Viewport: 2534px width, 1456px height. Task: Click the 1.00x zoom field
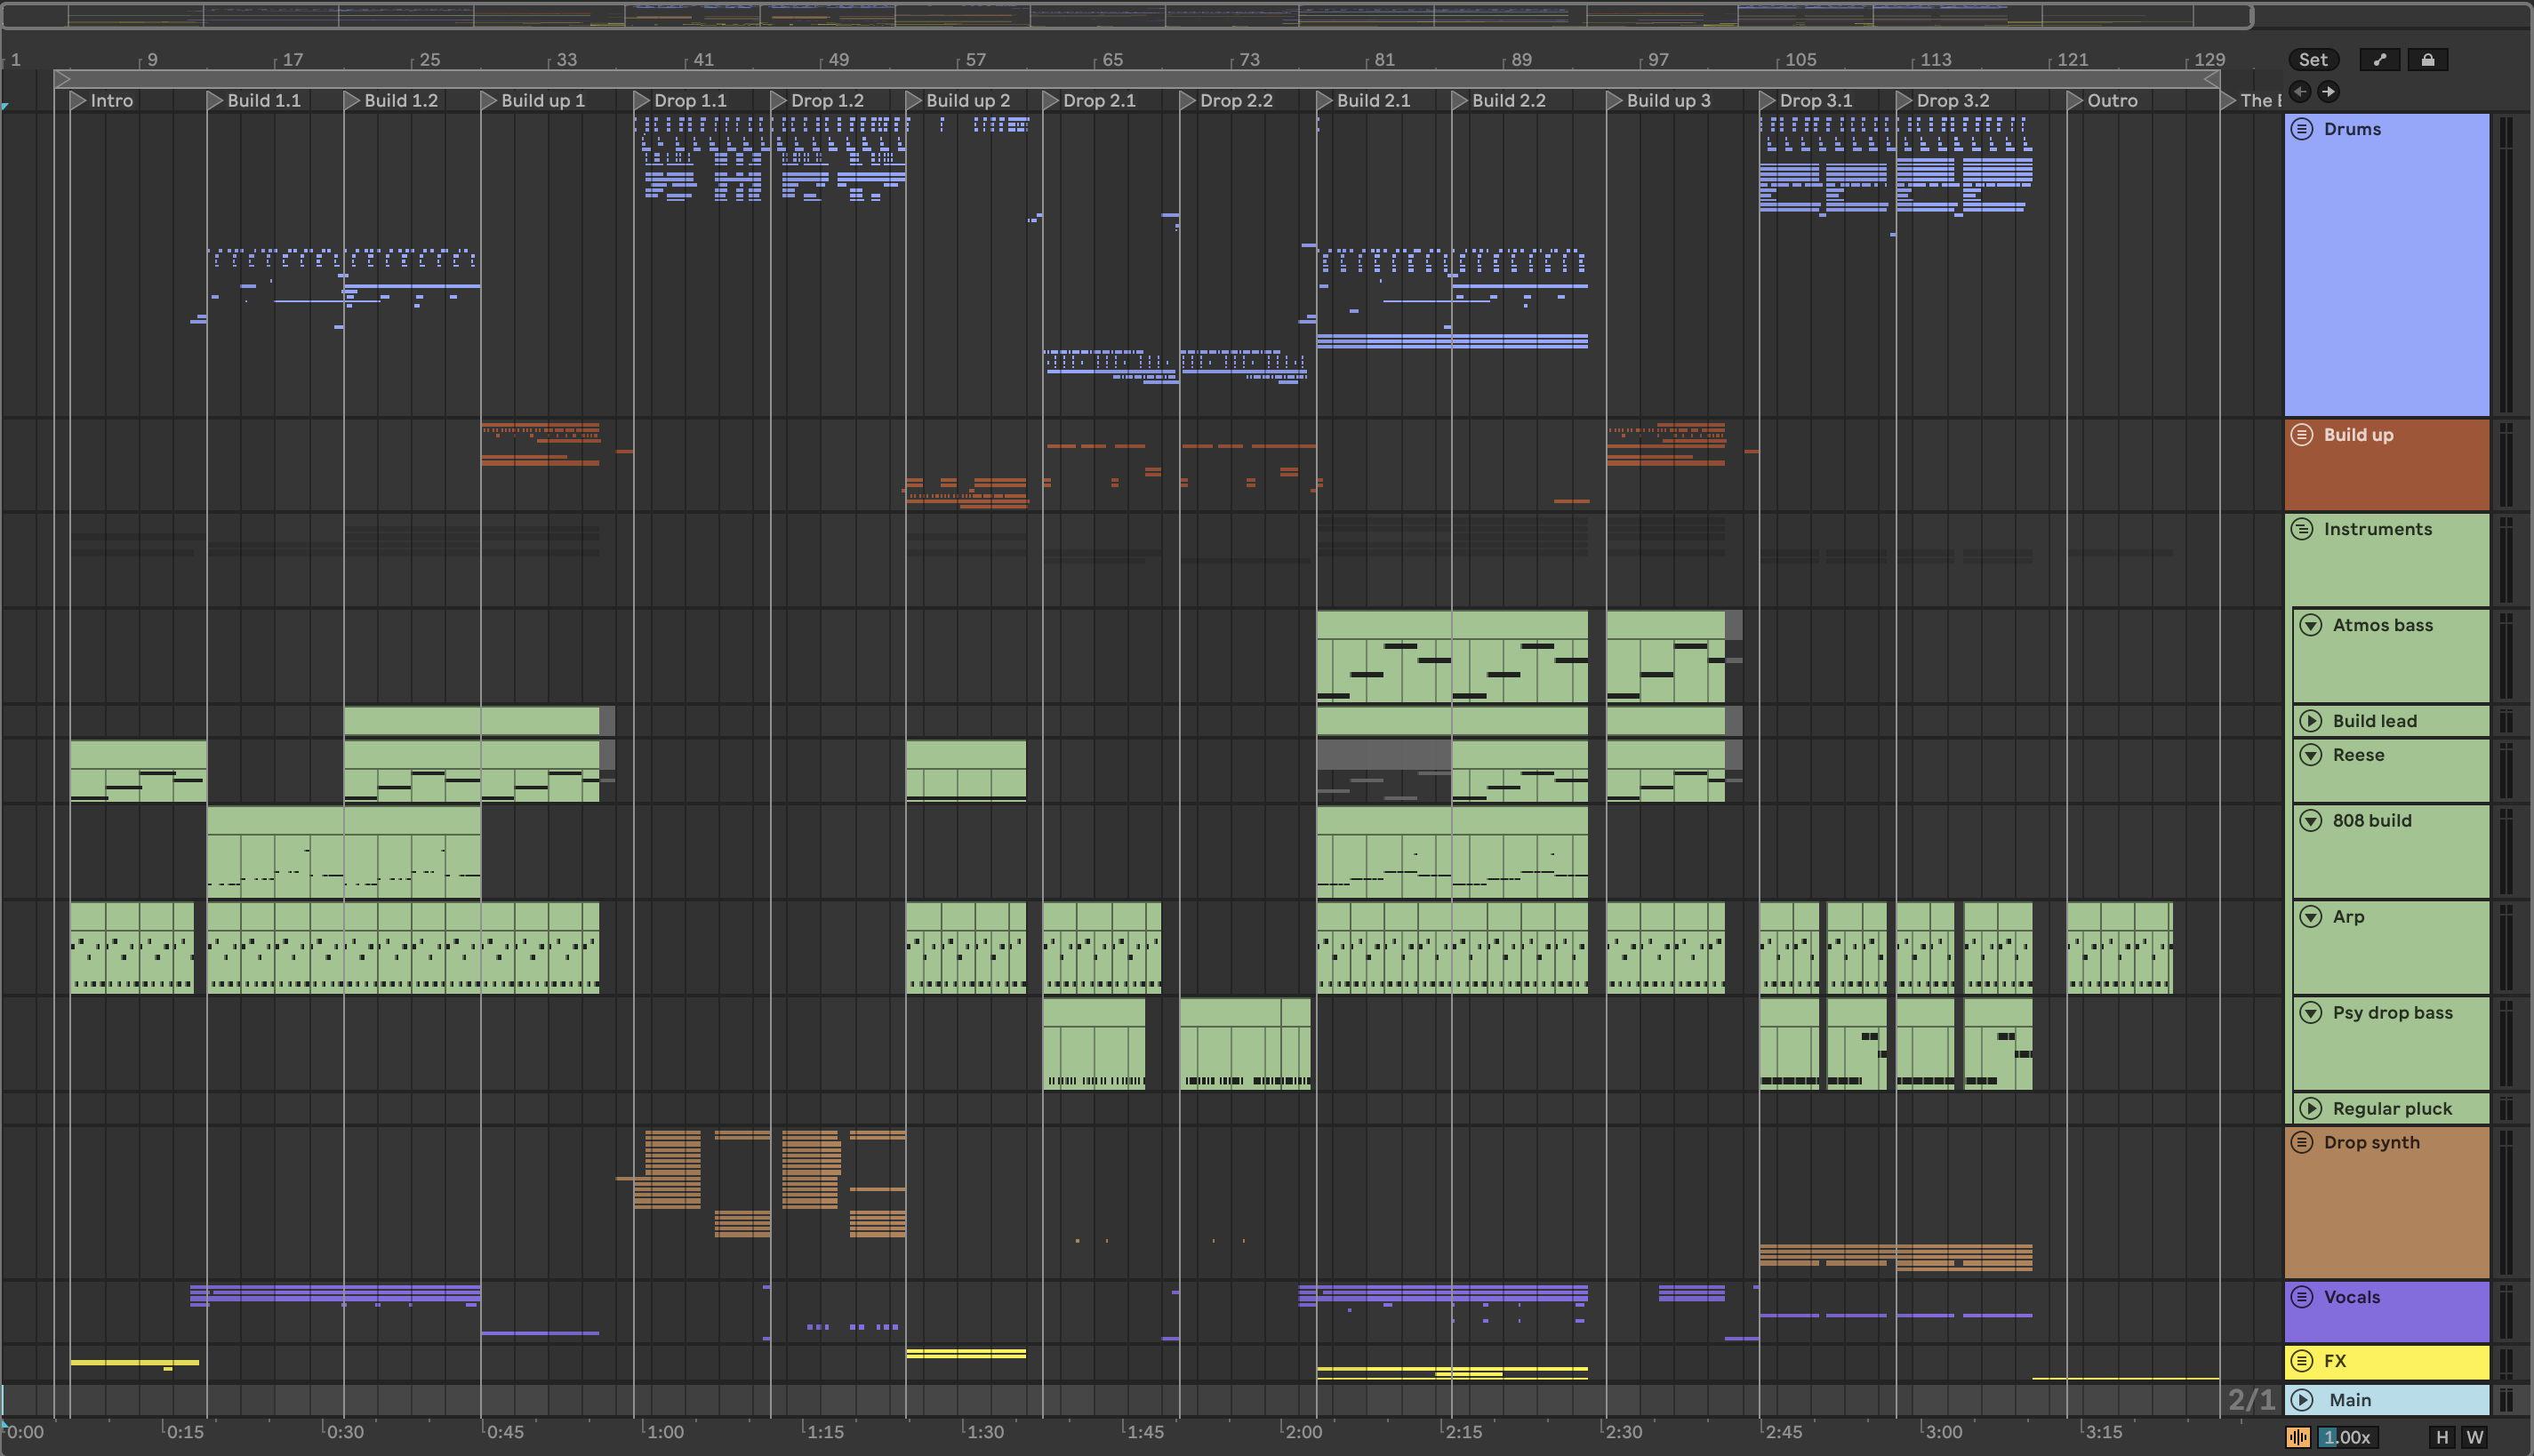click(x=2346, y=1437)
